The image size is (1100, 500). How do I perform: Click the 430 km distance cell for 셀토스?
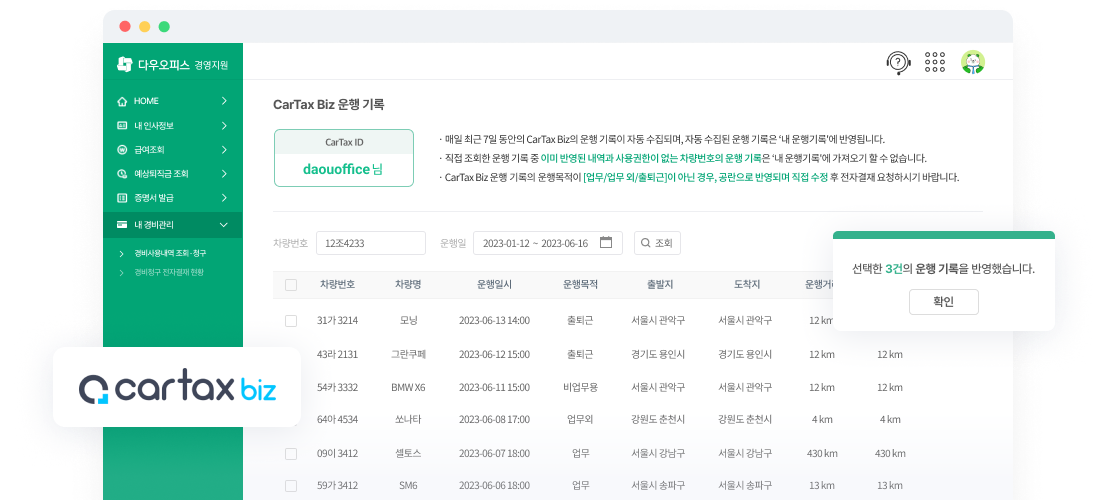[822, 454]
